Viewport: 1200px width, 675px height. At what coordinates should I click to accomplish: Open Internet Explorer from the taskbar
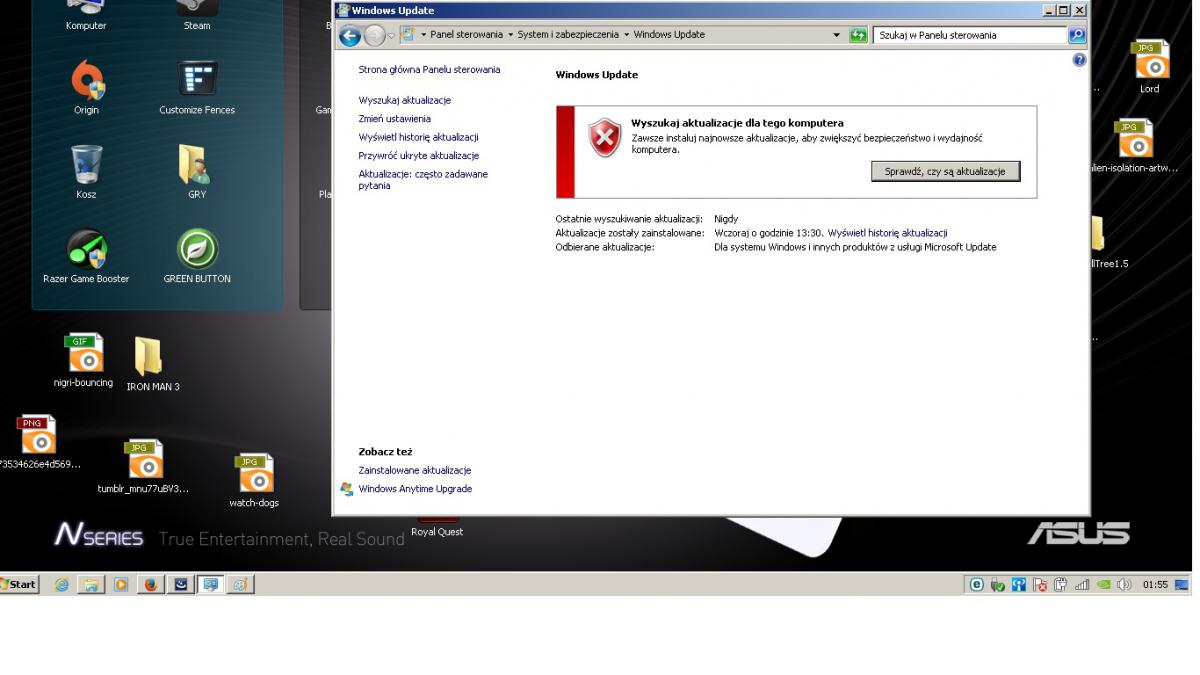coord(62,585)
